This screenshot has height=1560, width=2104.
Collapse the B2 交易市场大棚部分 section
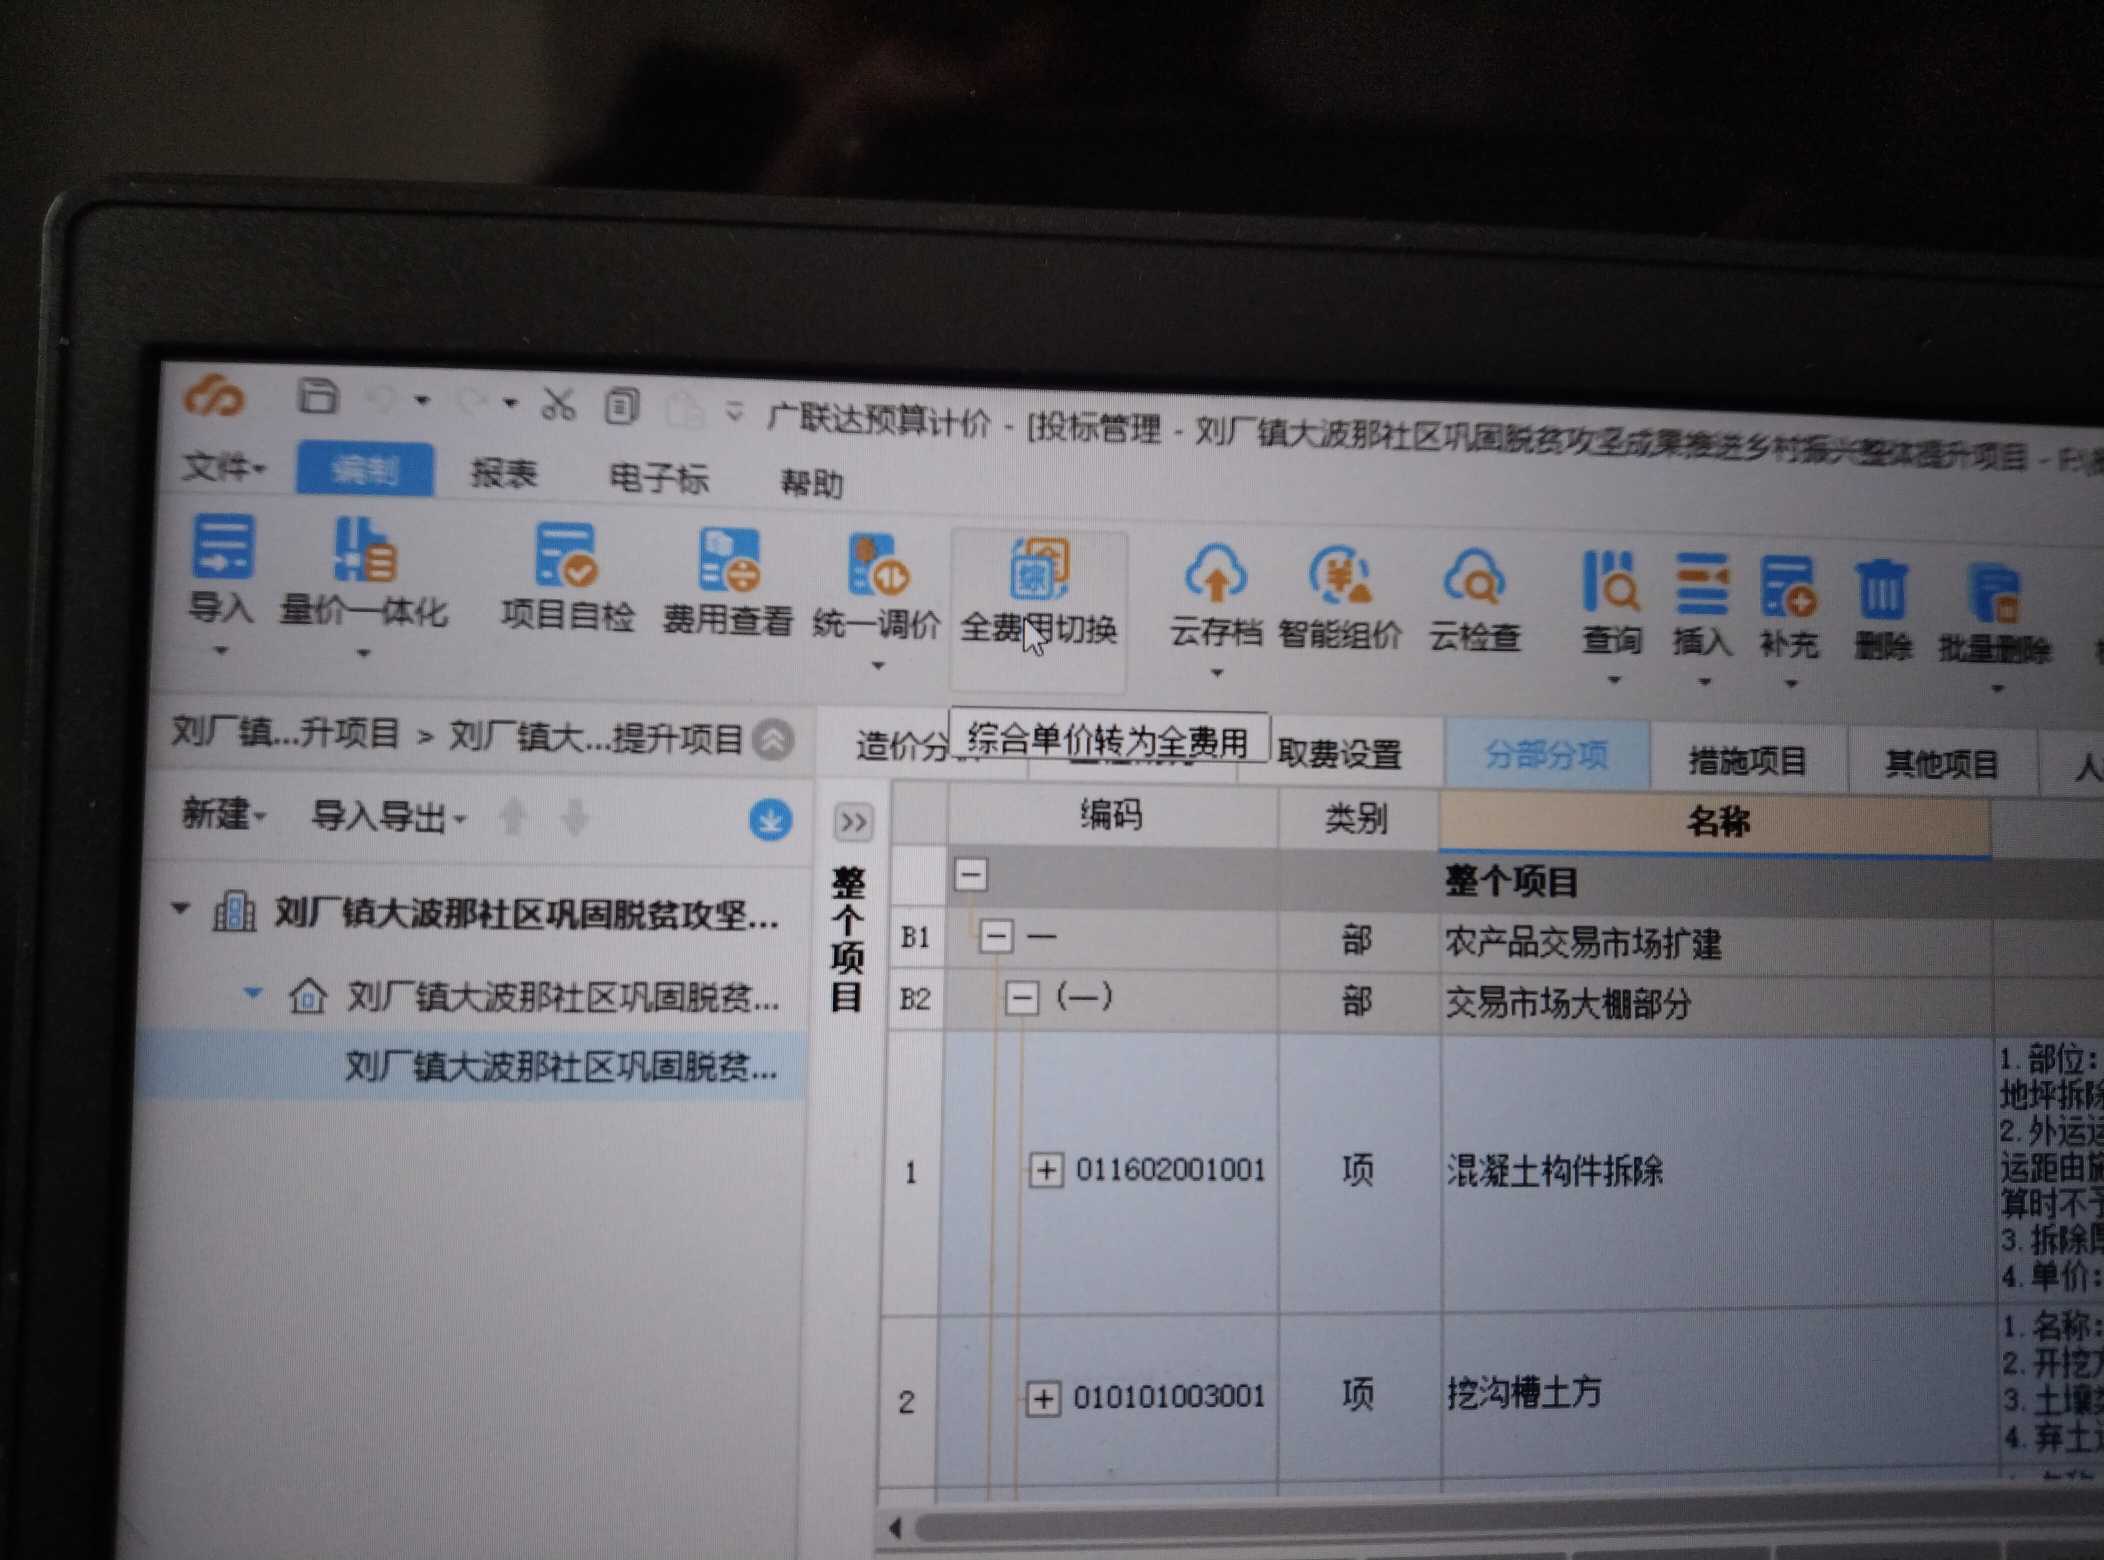(x=1022, y=998)
